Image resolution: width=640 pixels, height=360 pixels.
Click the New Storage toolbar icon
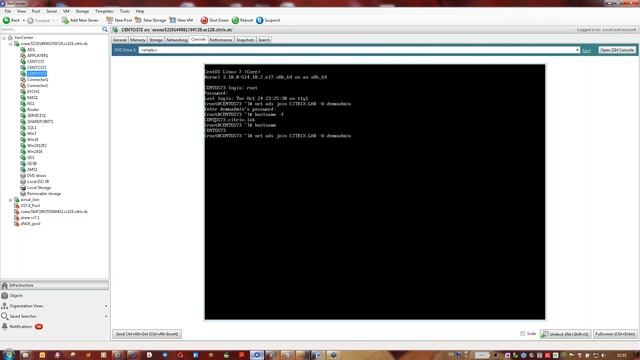pos(138,20)
